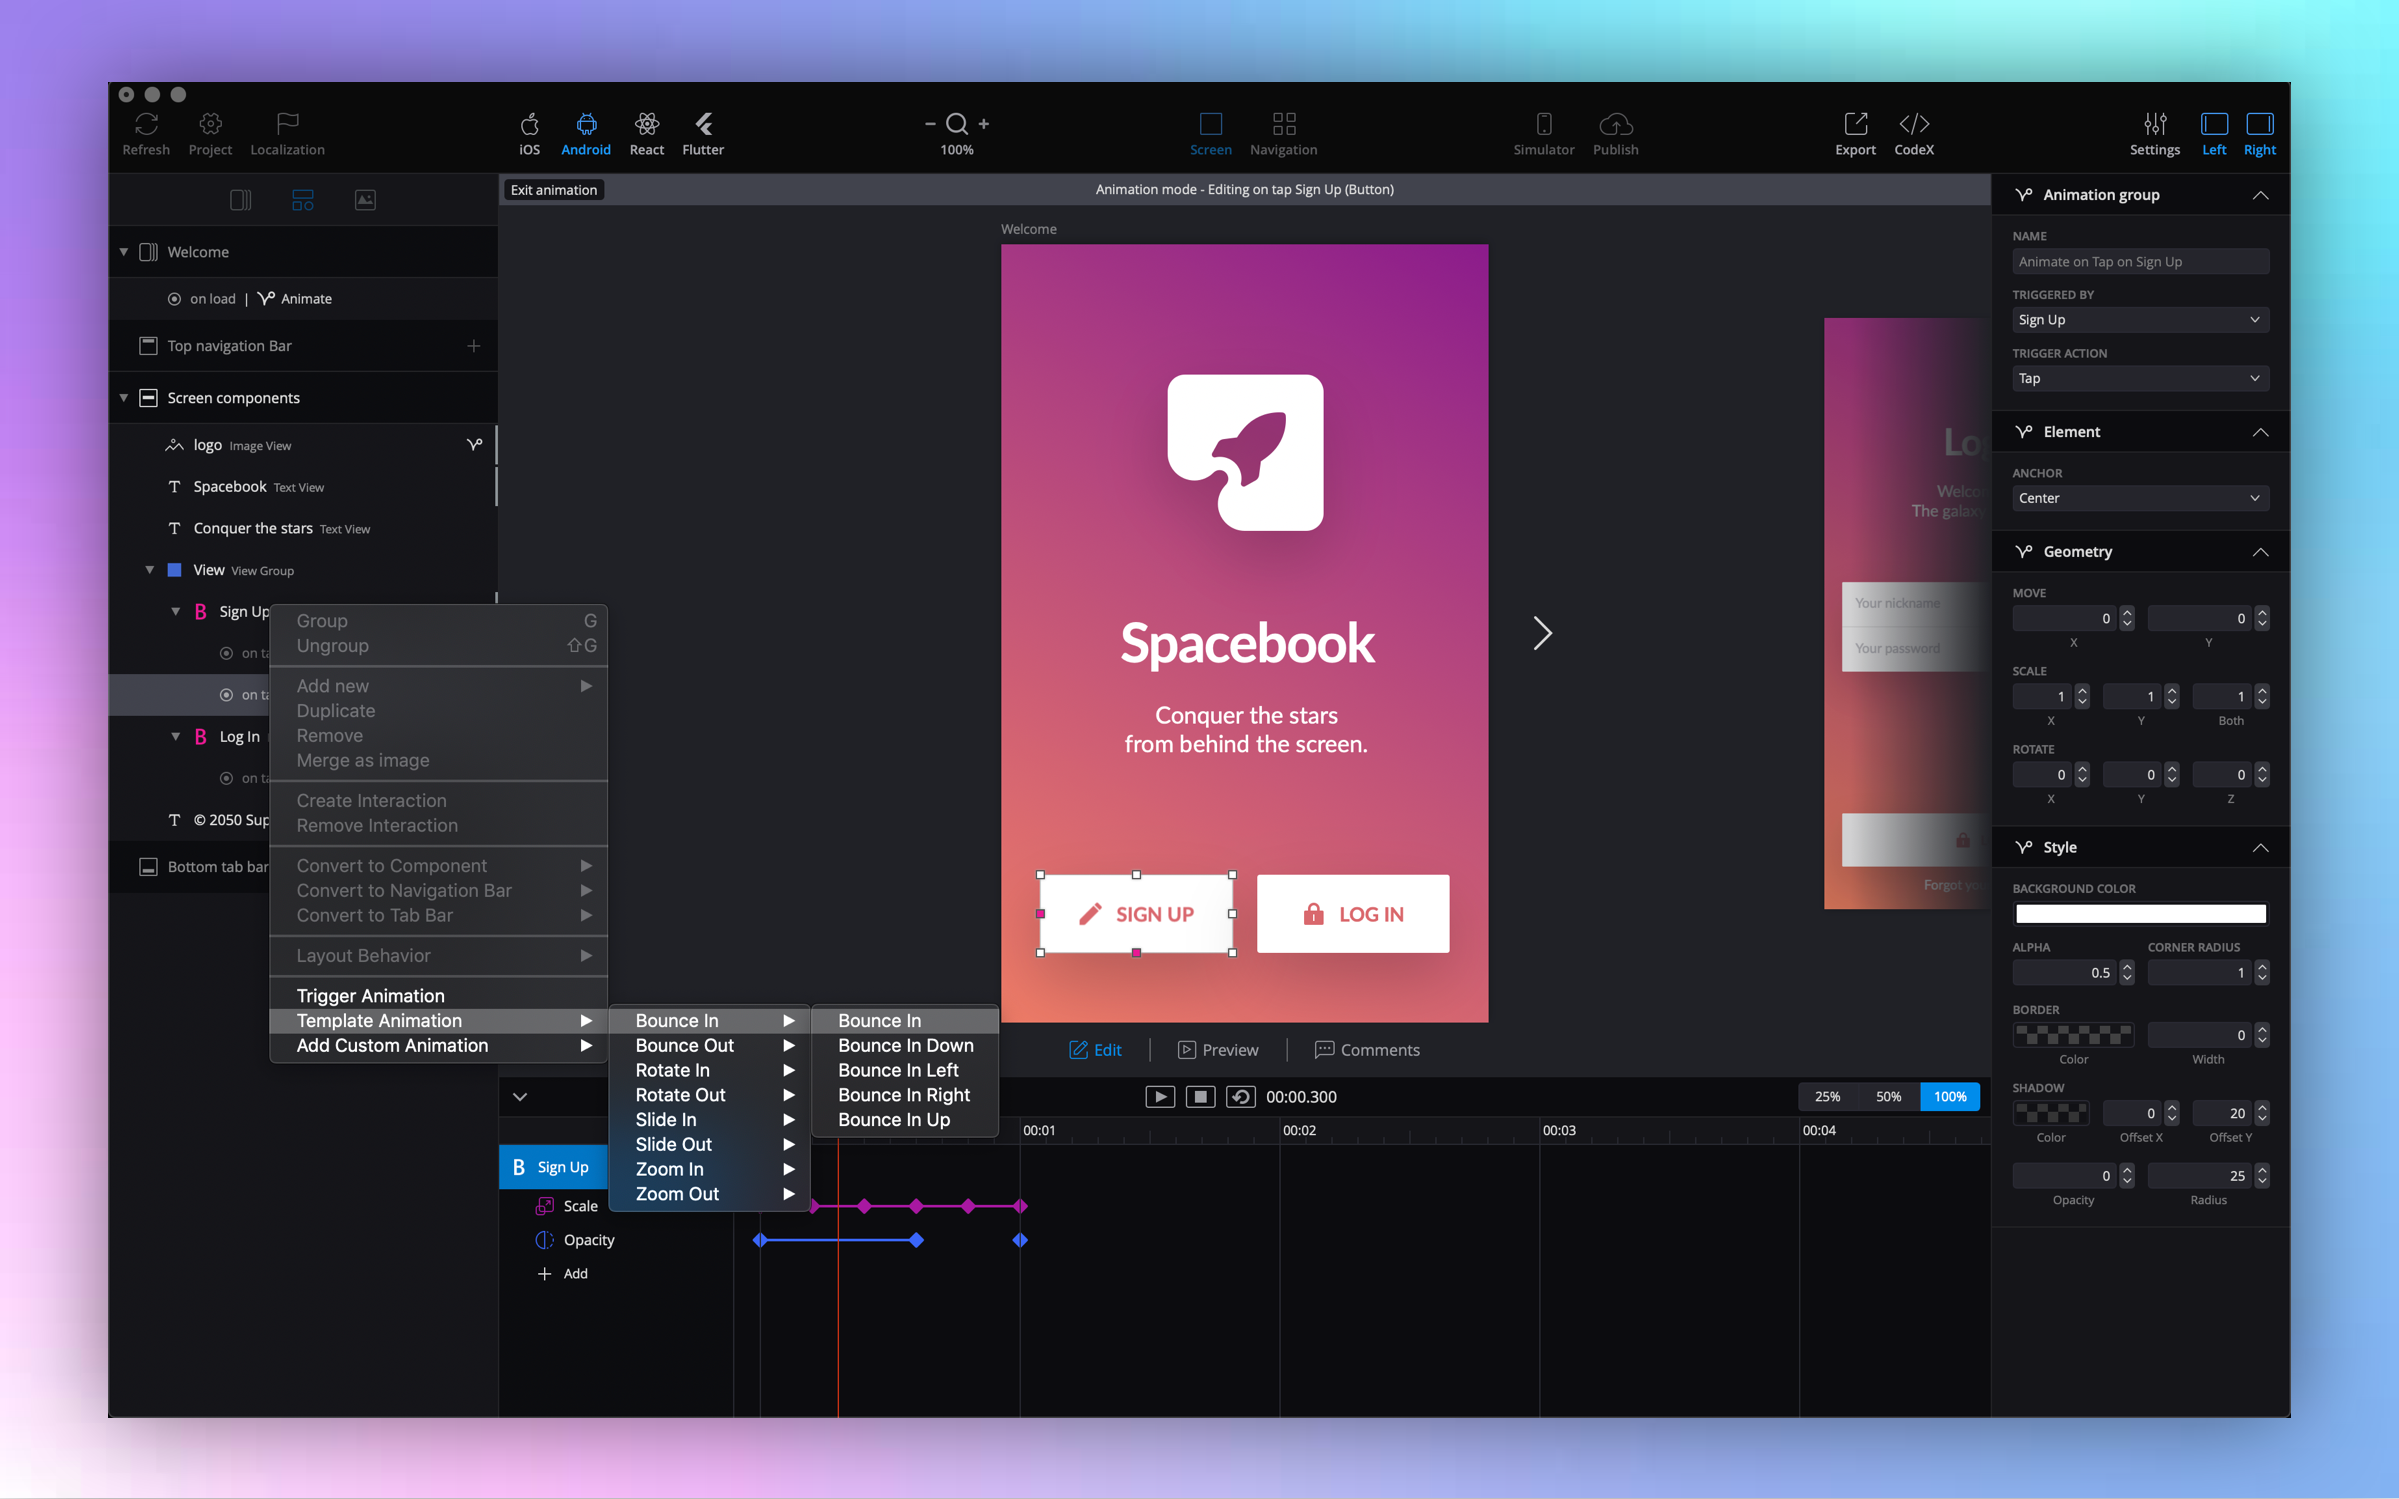Screen dimensions: 2399x1499
Task: Click the white background color swatch
Action: click(2139, 914)
